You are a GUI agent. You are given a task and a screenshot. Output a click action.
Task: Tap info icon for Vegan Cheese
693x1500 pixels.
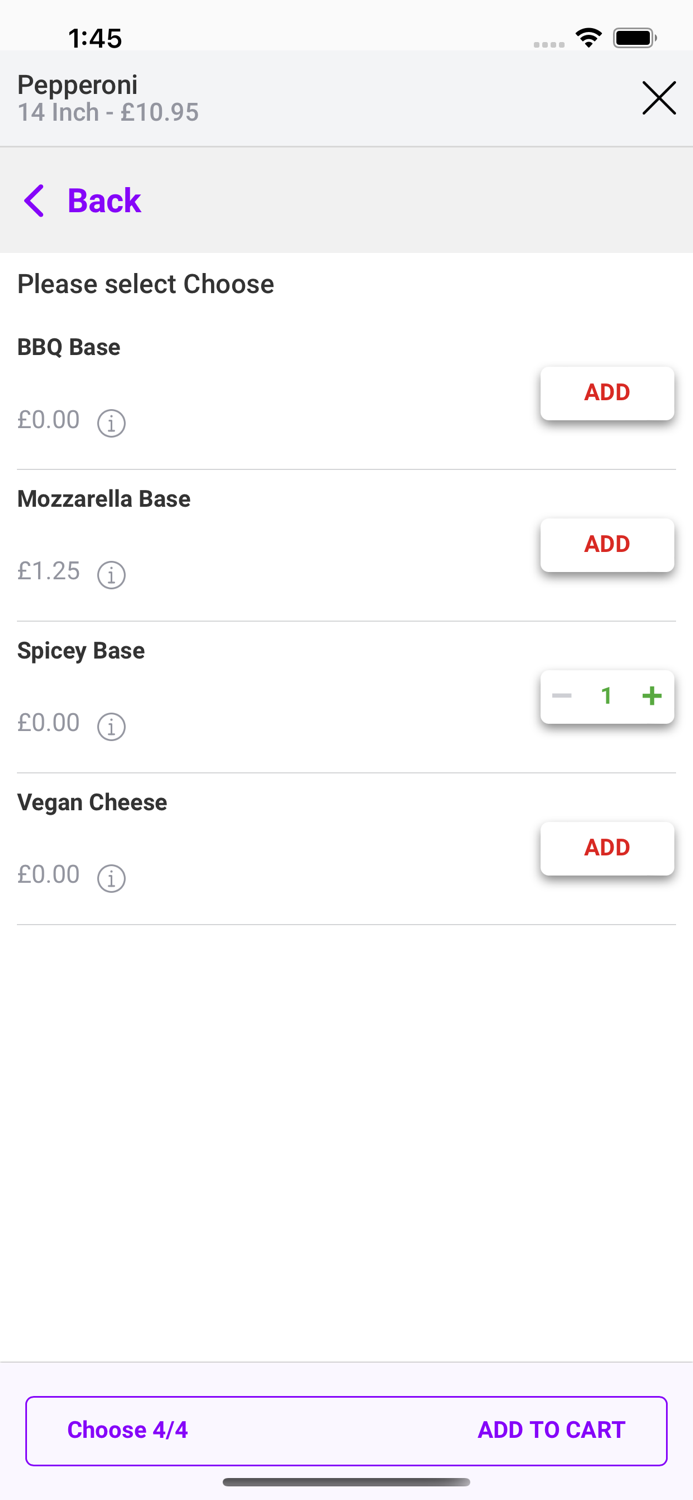111,878
